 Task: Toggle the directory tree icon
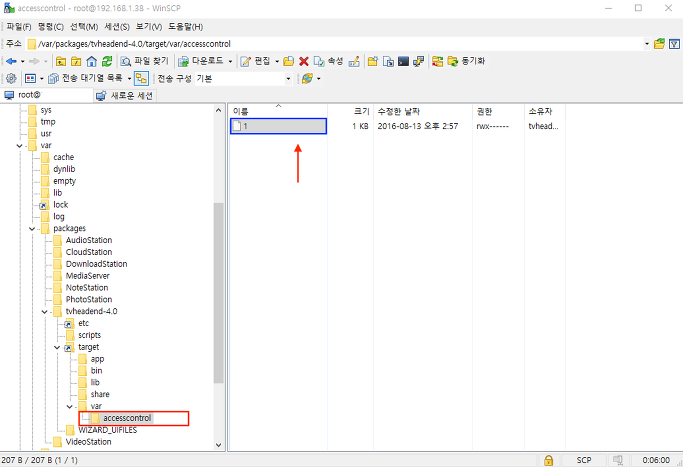tap(141, 78)
